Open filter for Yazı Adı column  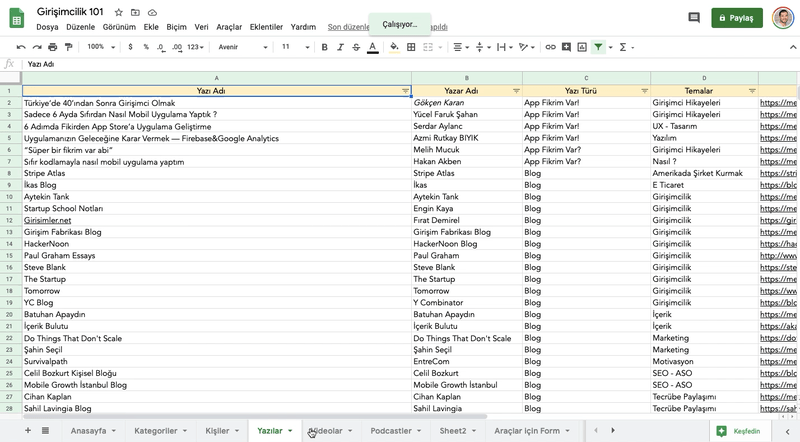click(x=406, y=91)
